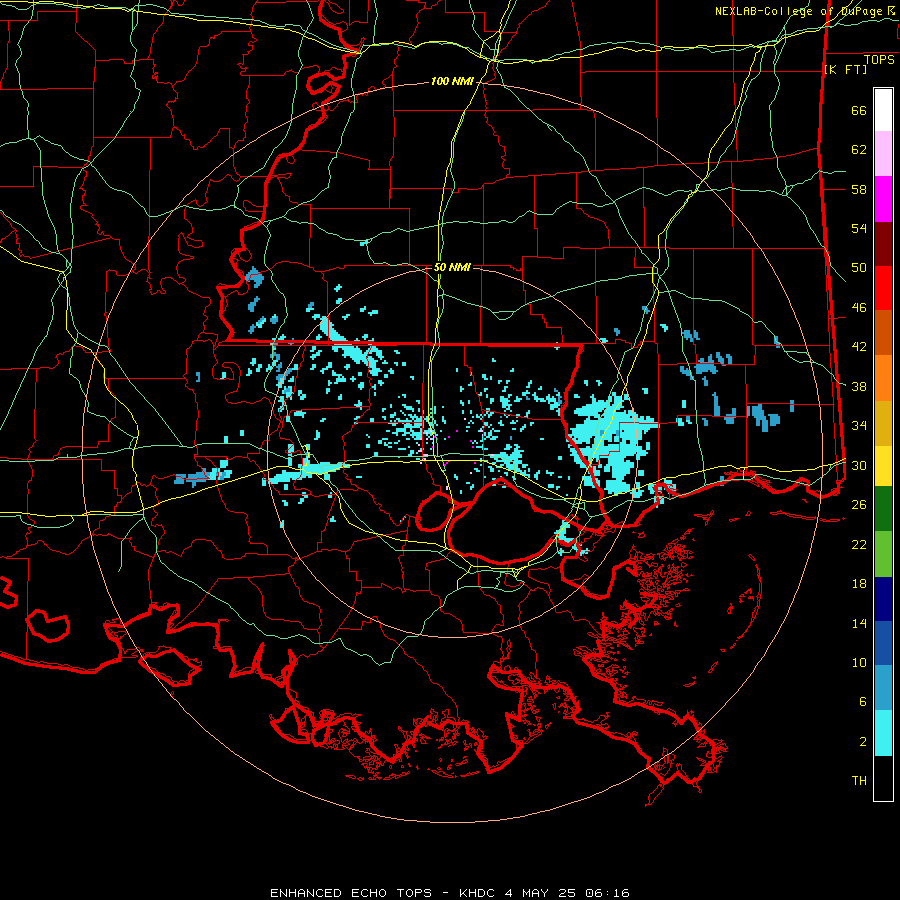Click the yellow 30 kft legend swatch

click(x=883, y=466)
